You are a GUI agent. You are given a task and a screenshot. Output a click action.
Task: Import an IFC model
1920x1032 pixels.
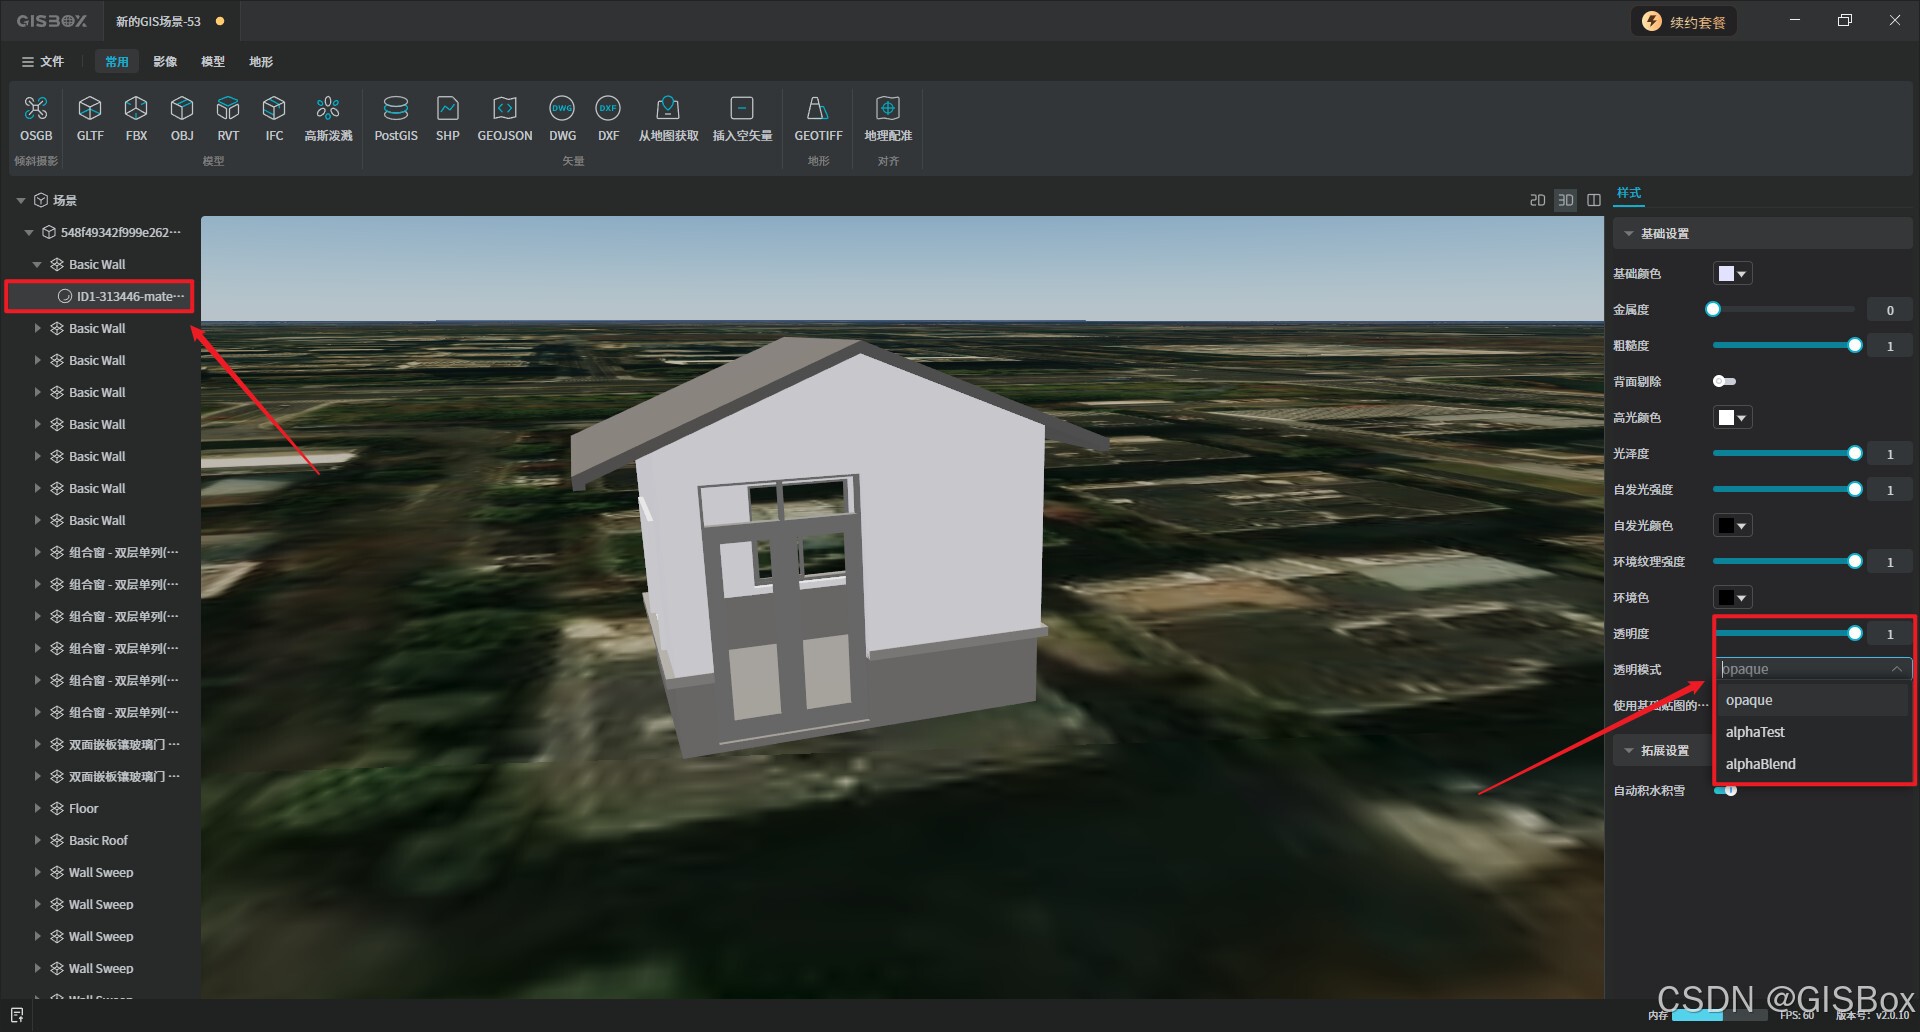[x=274, y=118]
